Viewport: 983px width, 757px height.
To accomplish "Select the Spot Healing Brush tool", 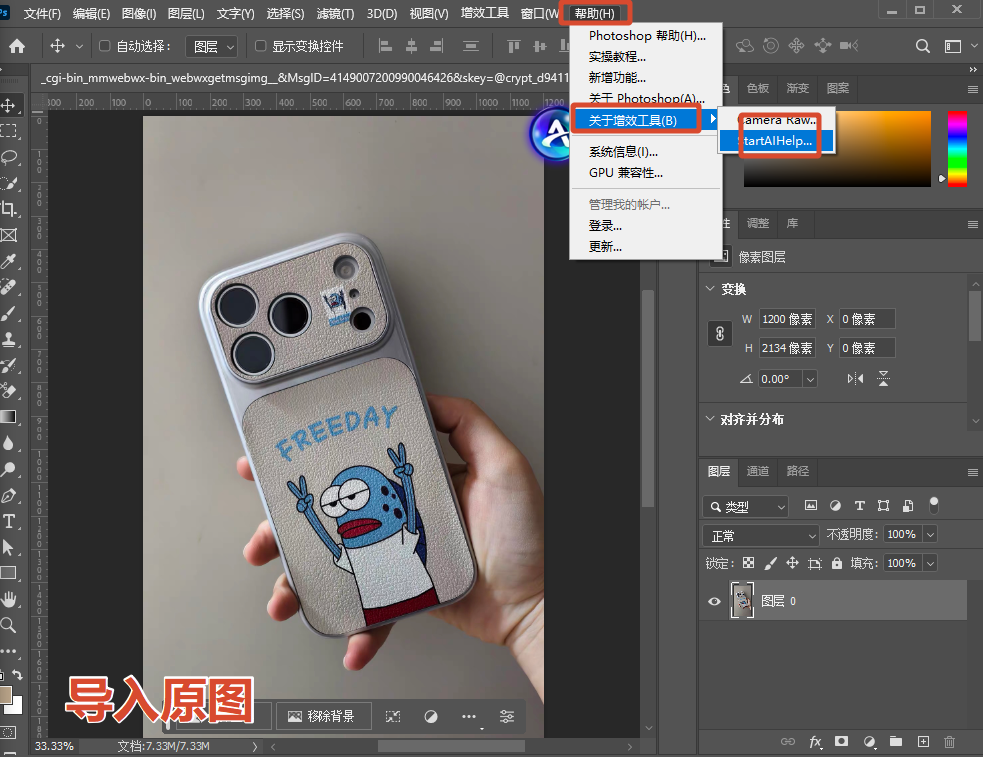I will coord(9,287).
